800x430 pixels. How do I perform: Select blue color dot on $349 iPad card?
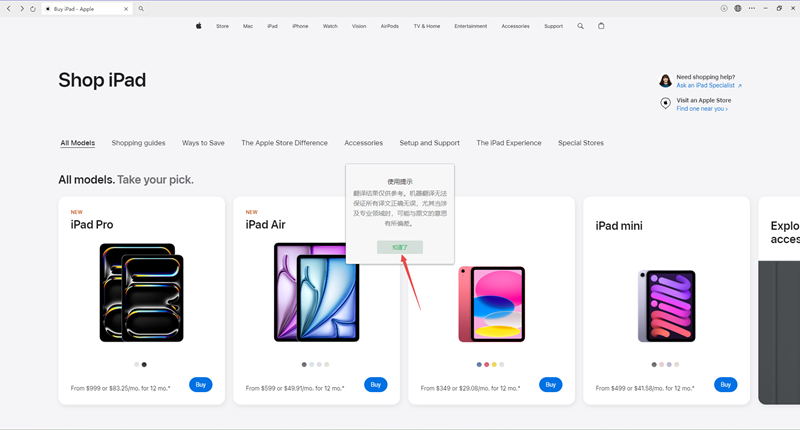[479, 365]
